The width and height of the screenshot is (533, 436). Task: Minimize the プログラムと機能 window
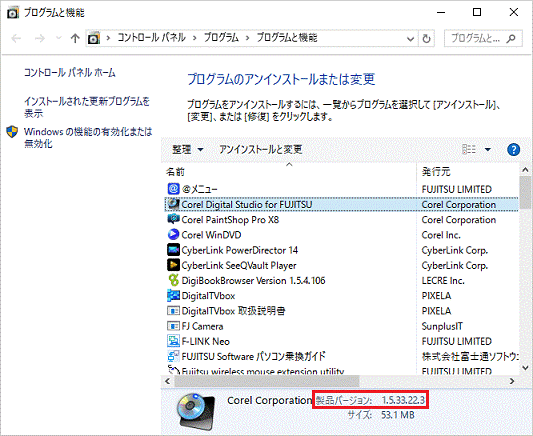pyautogui.click(x=441, y=13)
